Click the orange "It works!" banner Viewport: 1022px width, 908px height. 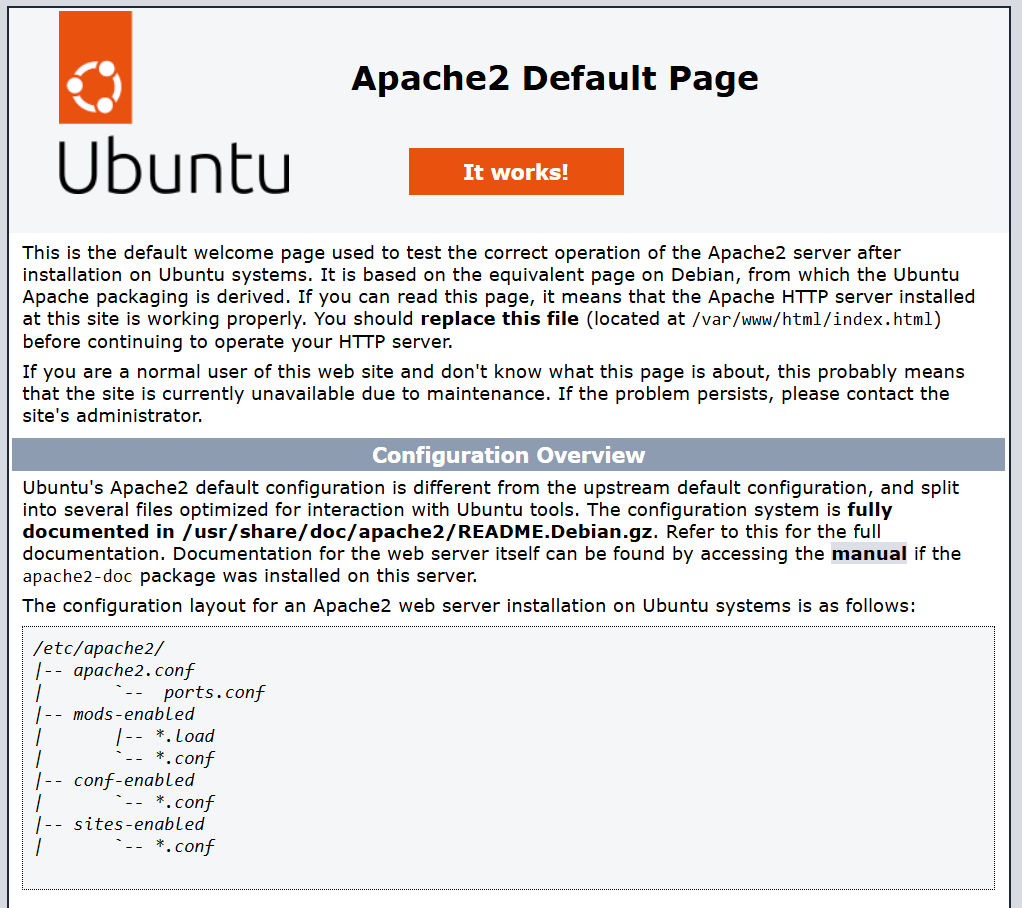[x=516, y=172]
